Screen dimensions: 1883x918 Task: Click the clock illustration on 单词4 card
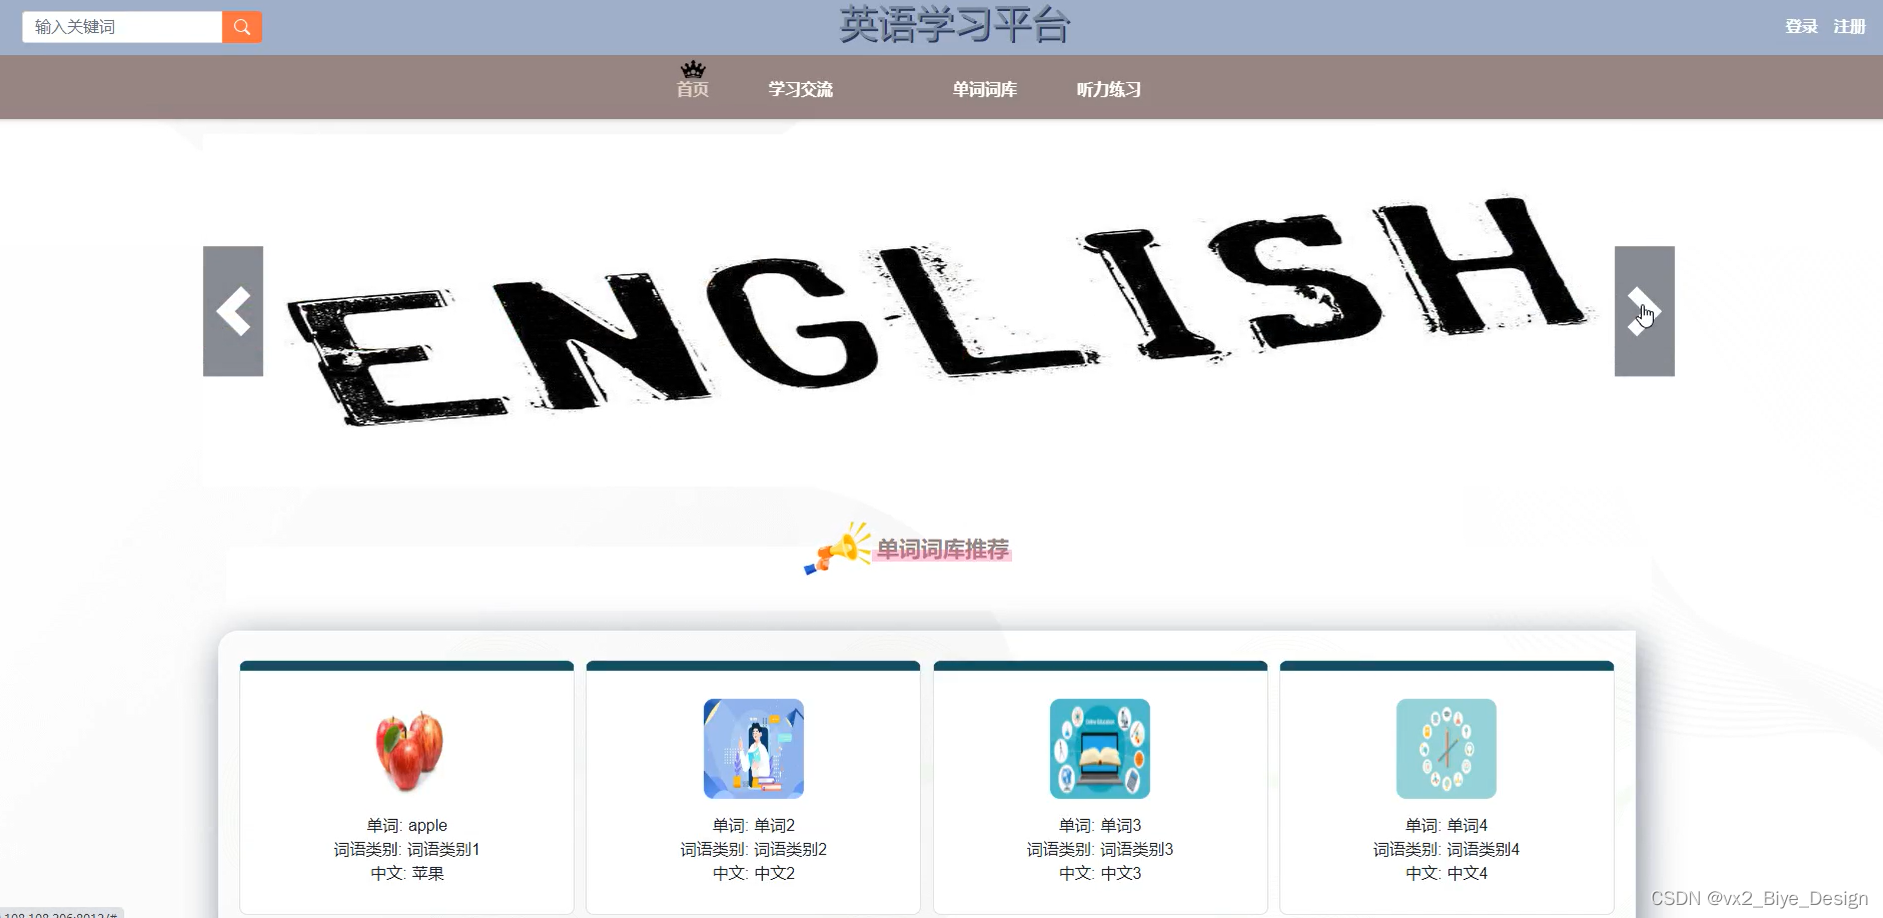click(1446, 748)
